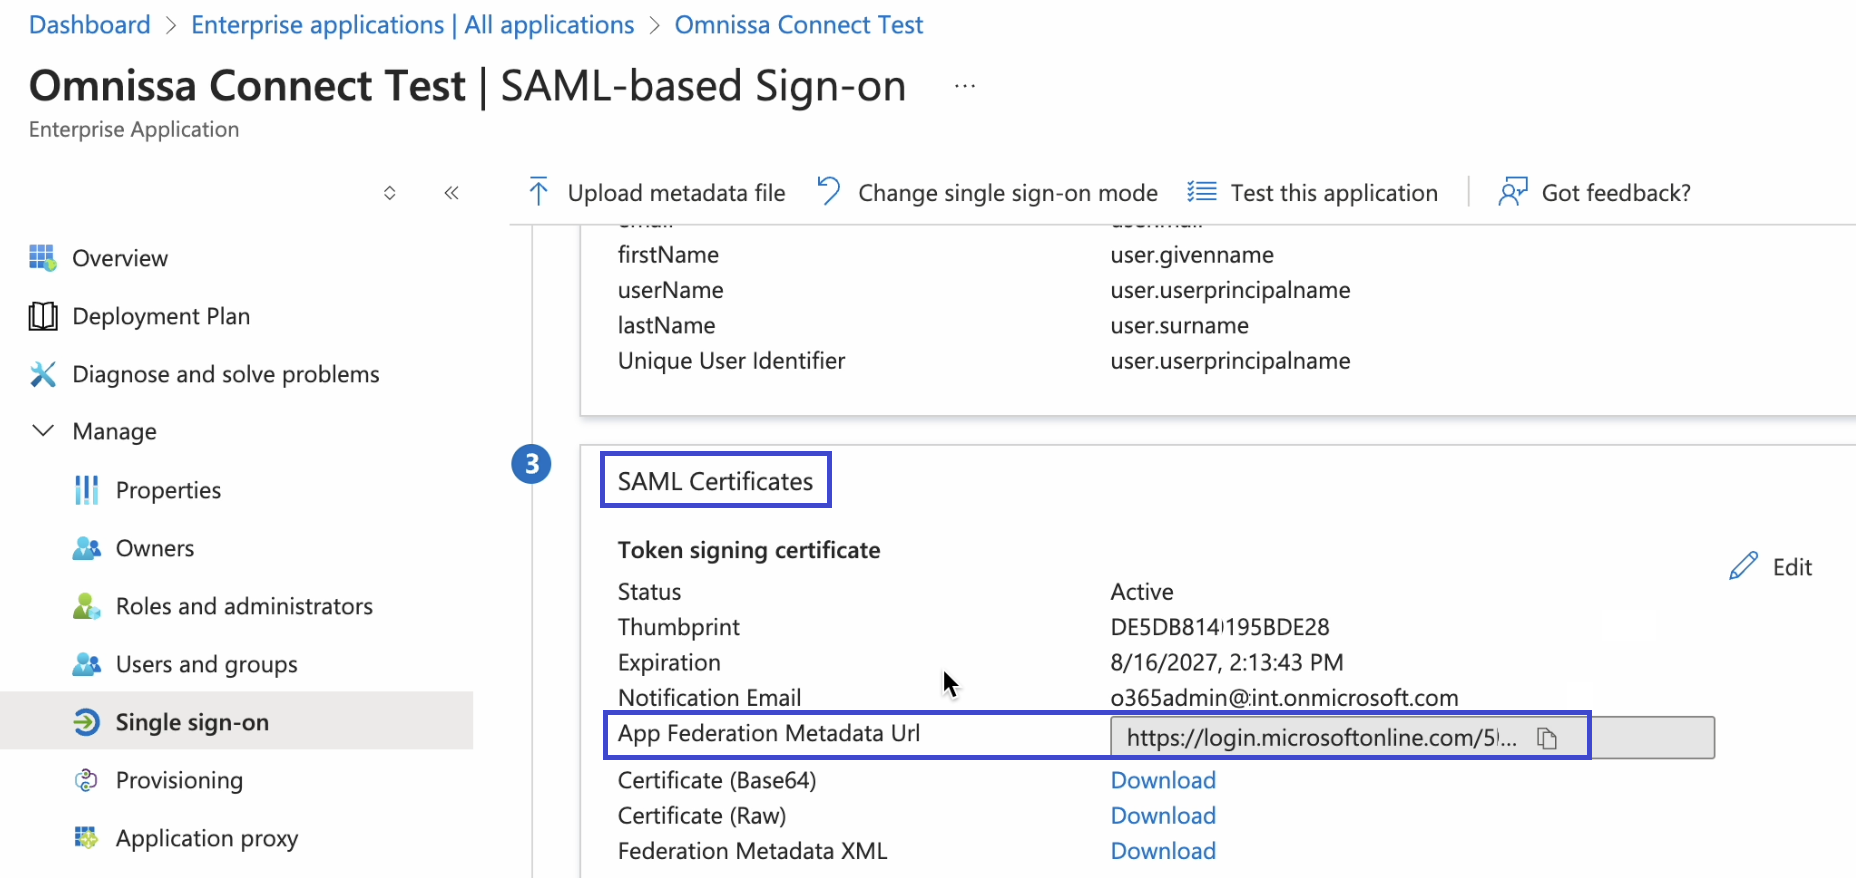Viewport: 1856px width, 878px height.
Task: Click the App Federation Metadata Url field
Action: (x=1412, y=738)
